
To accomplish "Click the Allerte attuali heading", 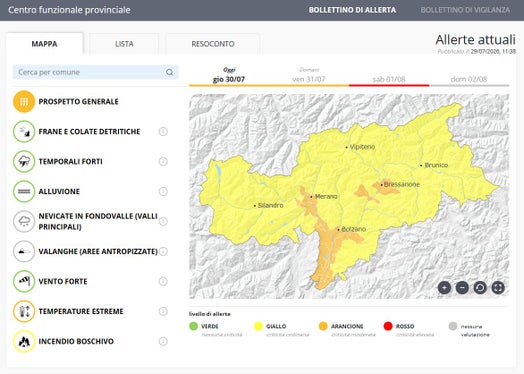I will (476, 40).
